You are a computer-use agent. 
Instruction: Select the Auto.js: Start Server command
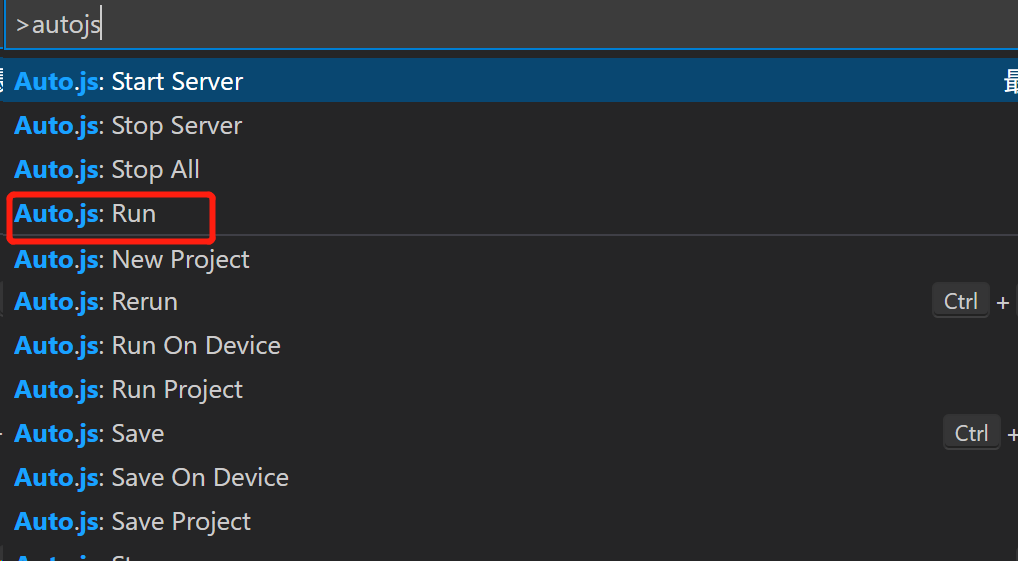point(509,81)
